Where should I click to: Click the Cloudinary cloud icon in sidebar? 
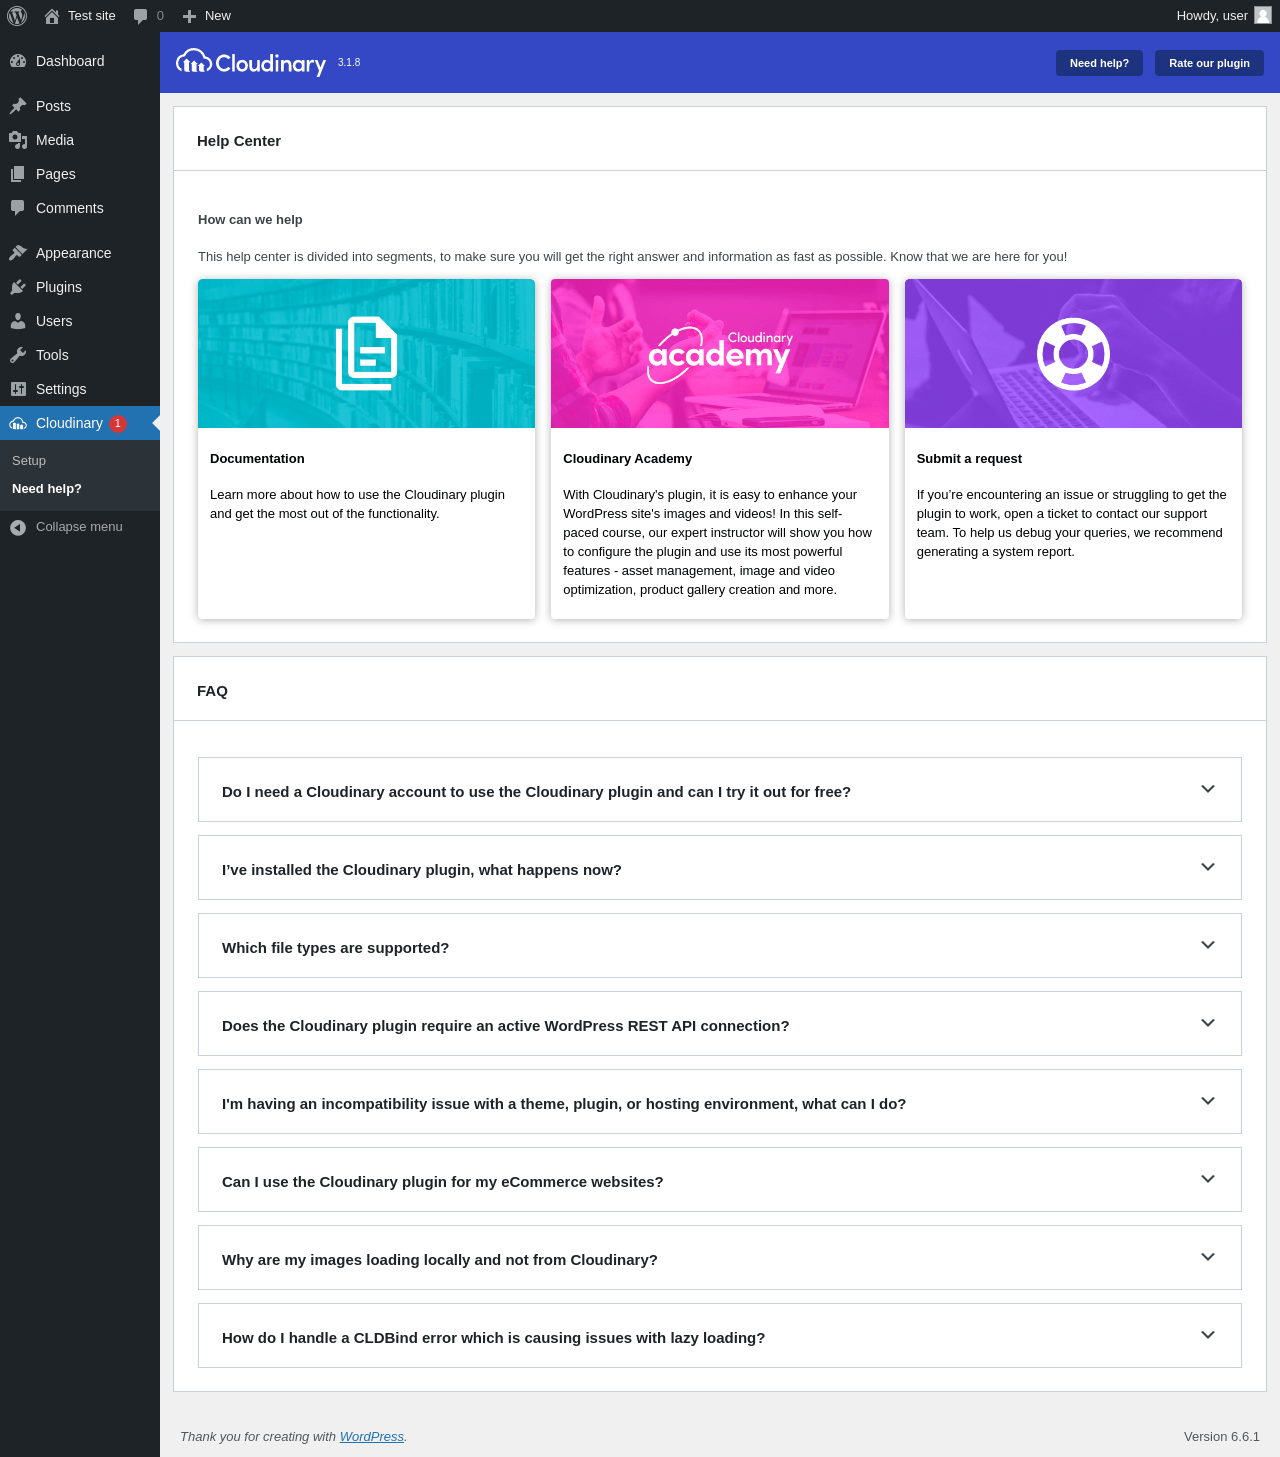(x=18, y=423)
